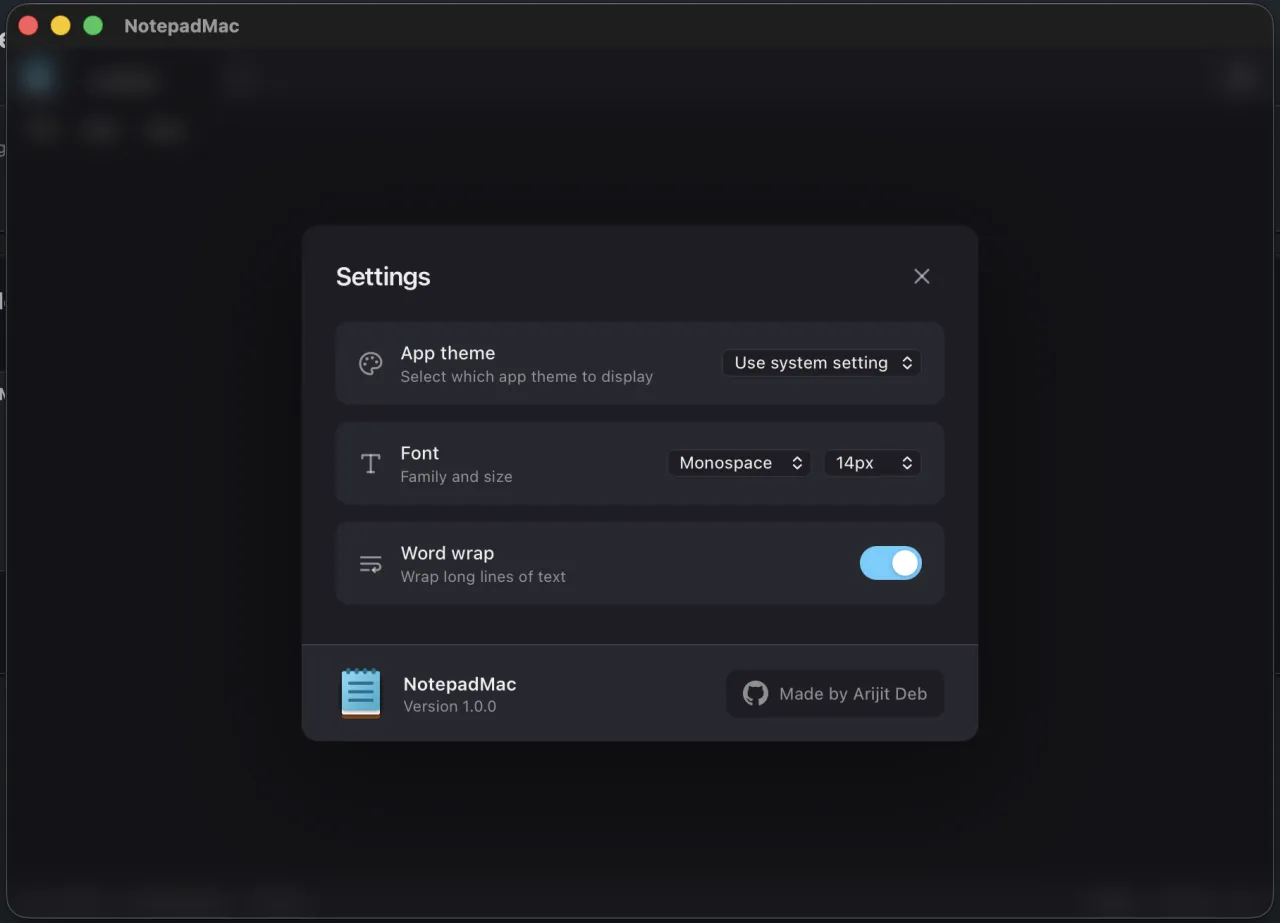Screen dimensions: 1280x923
Task: Click the Word wrap lines icon
Action: [370, 564]
